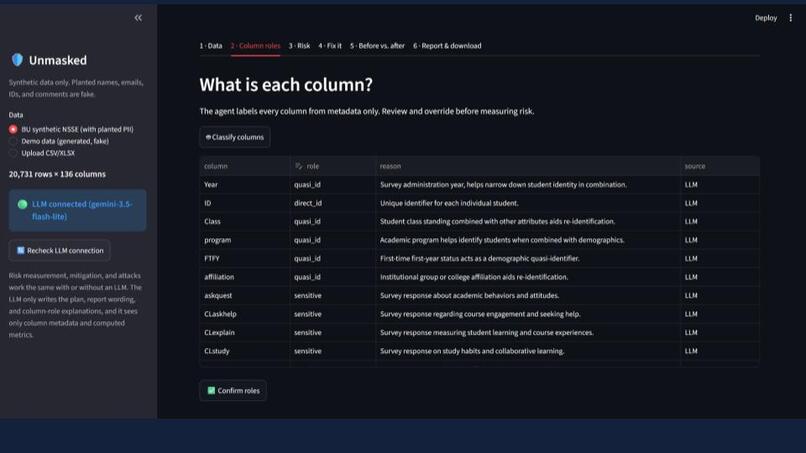806x453 pixels.
Task: Click reason 'Academic program helps identify students' cell
Action: click(528, 240)
